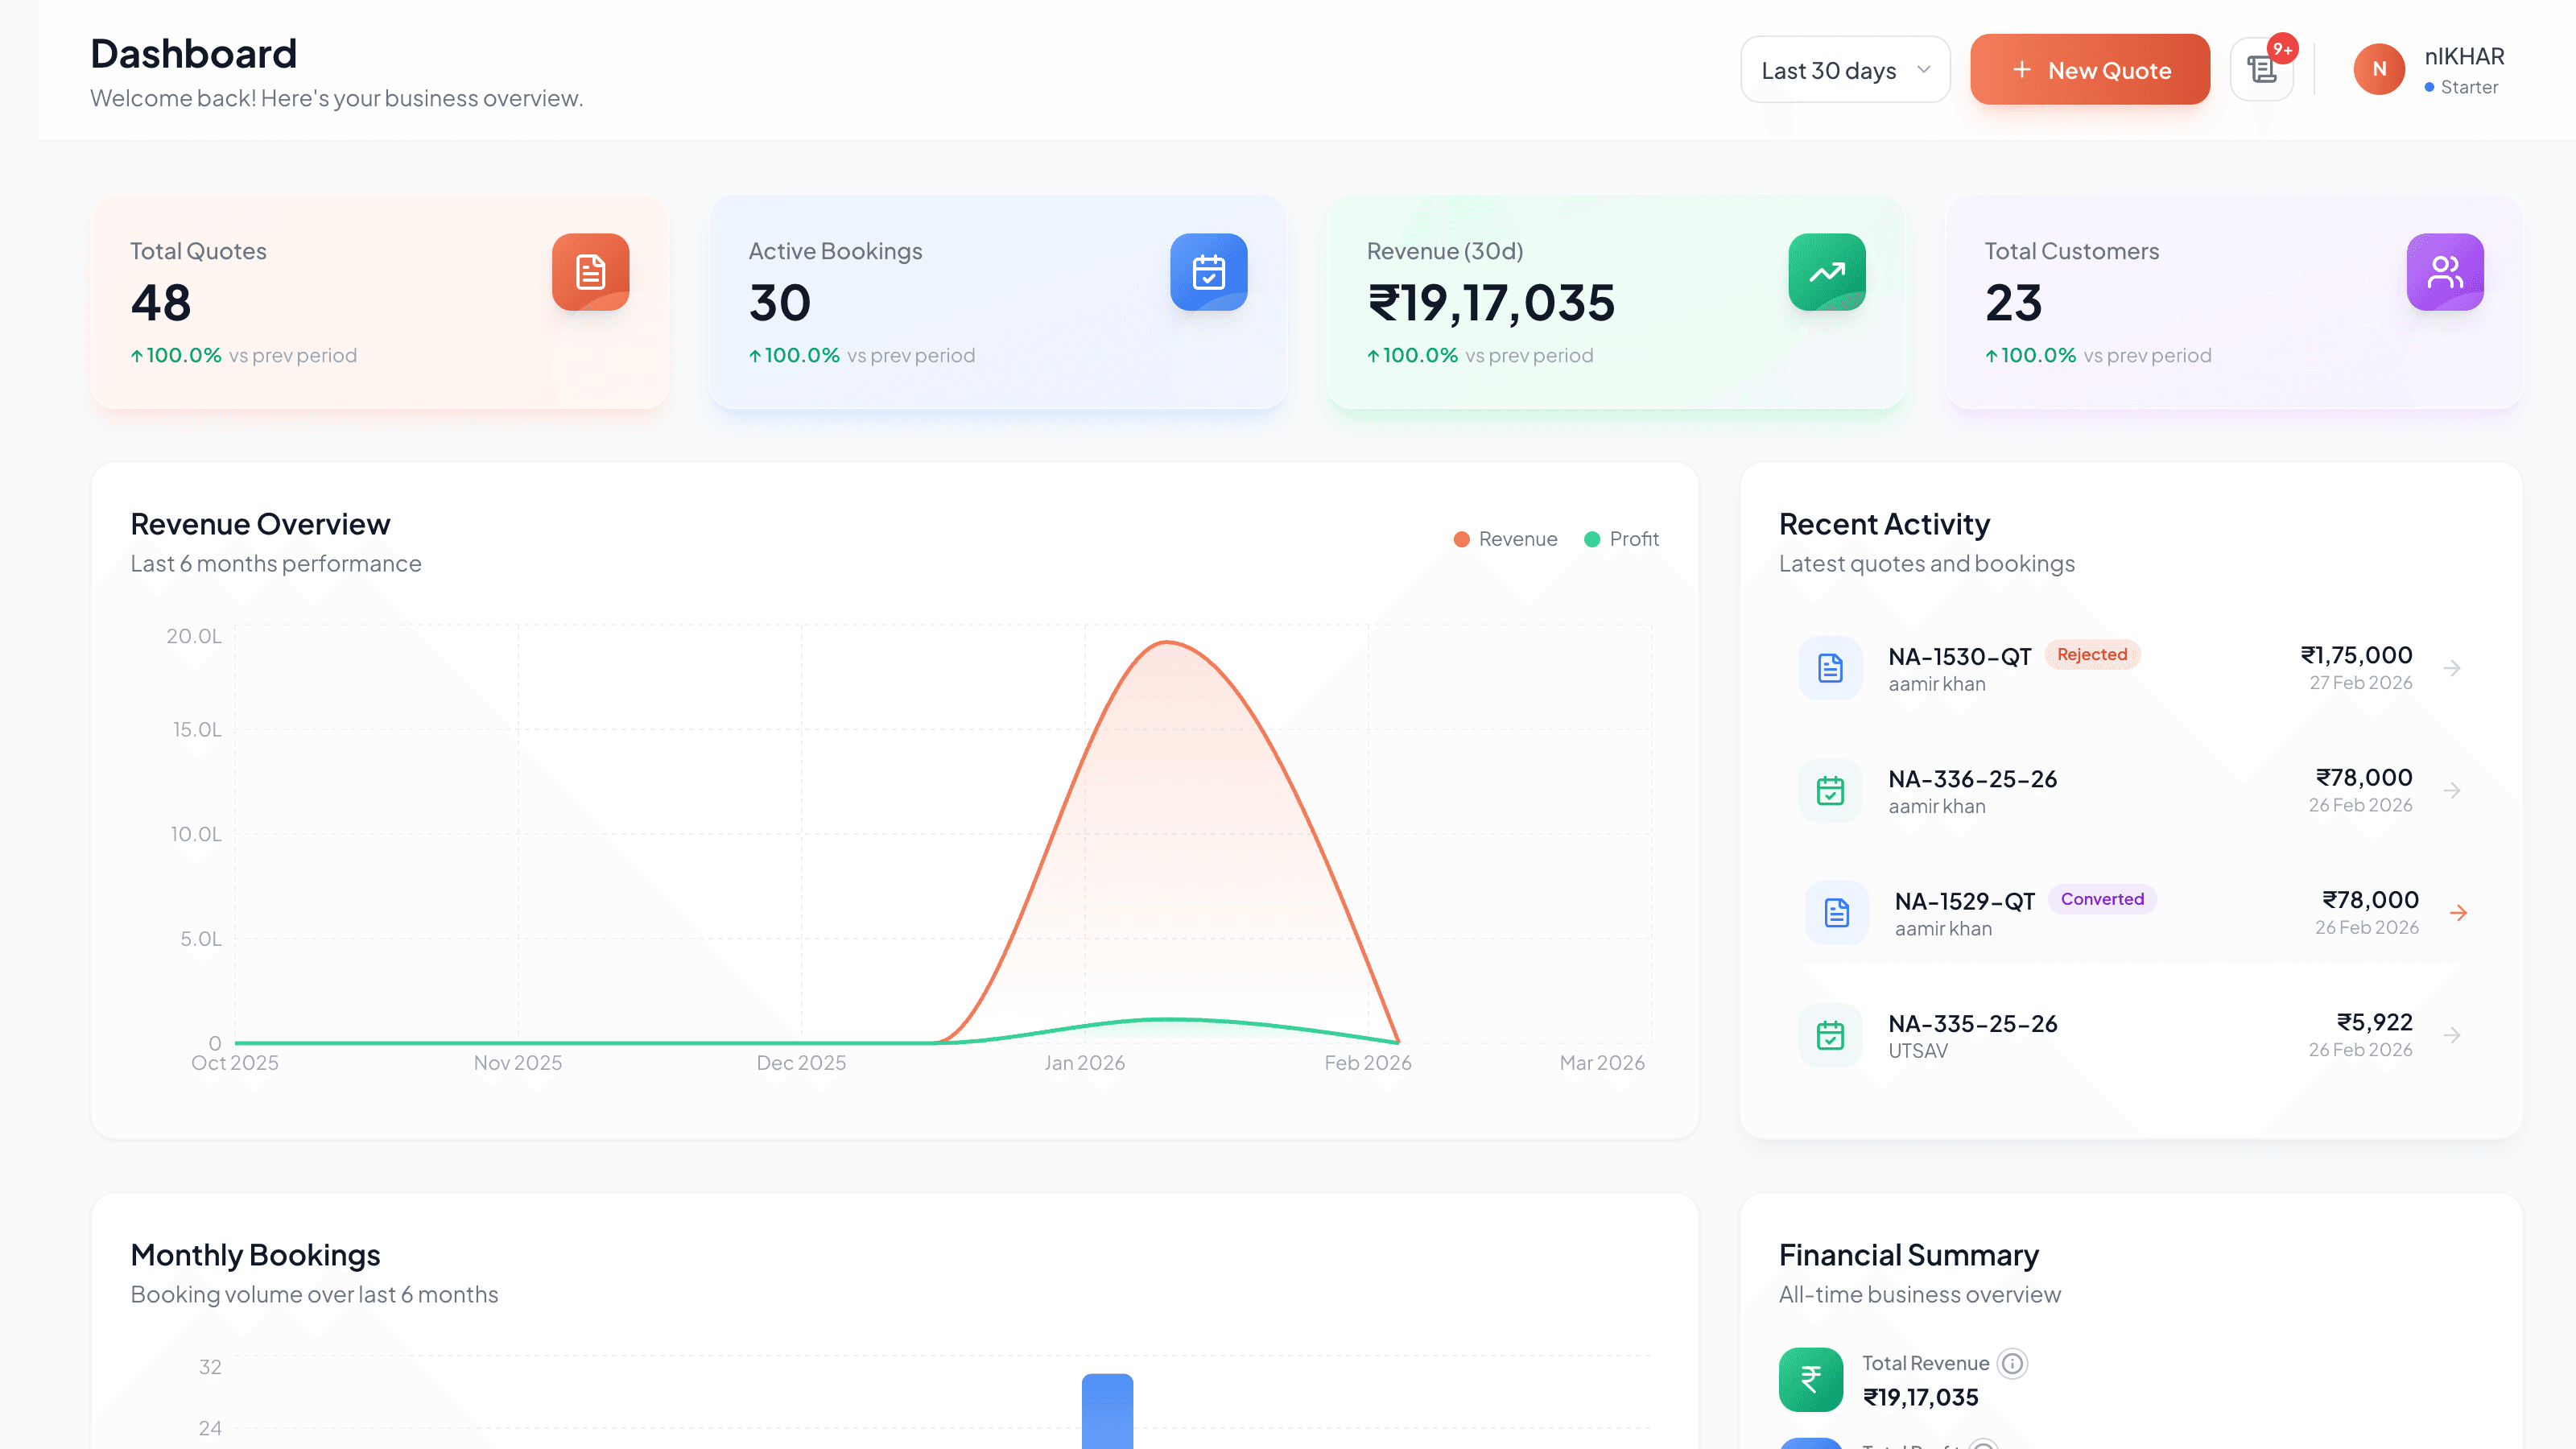Click the Active Bookings calendar icon

[1209, 271]
